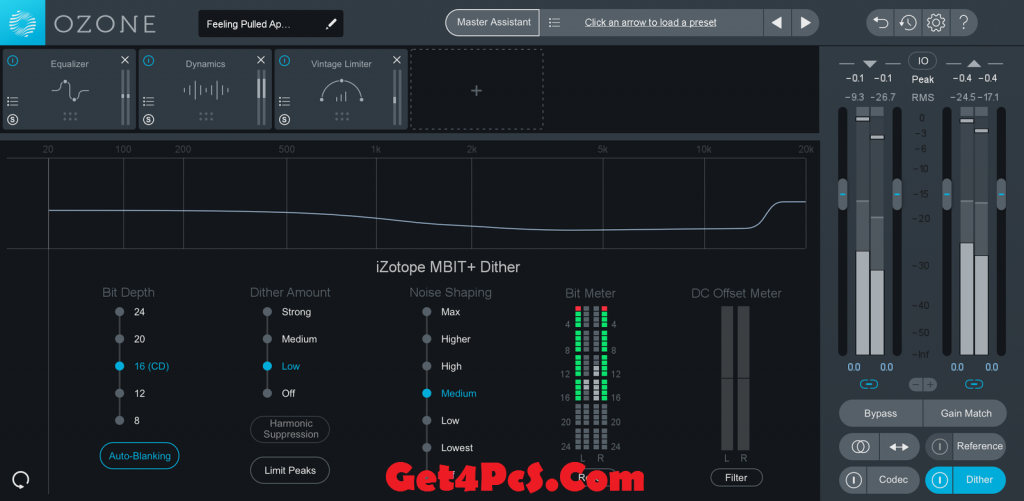The height and width of the screenshot is (501, 1024).
Task: Add a new module with plus slot
Action: pos(476,91)
